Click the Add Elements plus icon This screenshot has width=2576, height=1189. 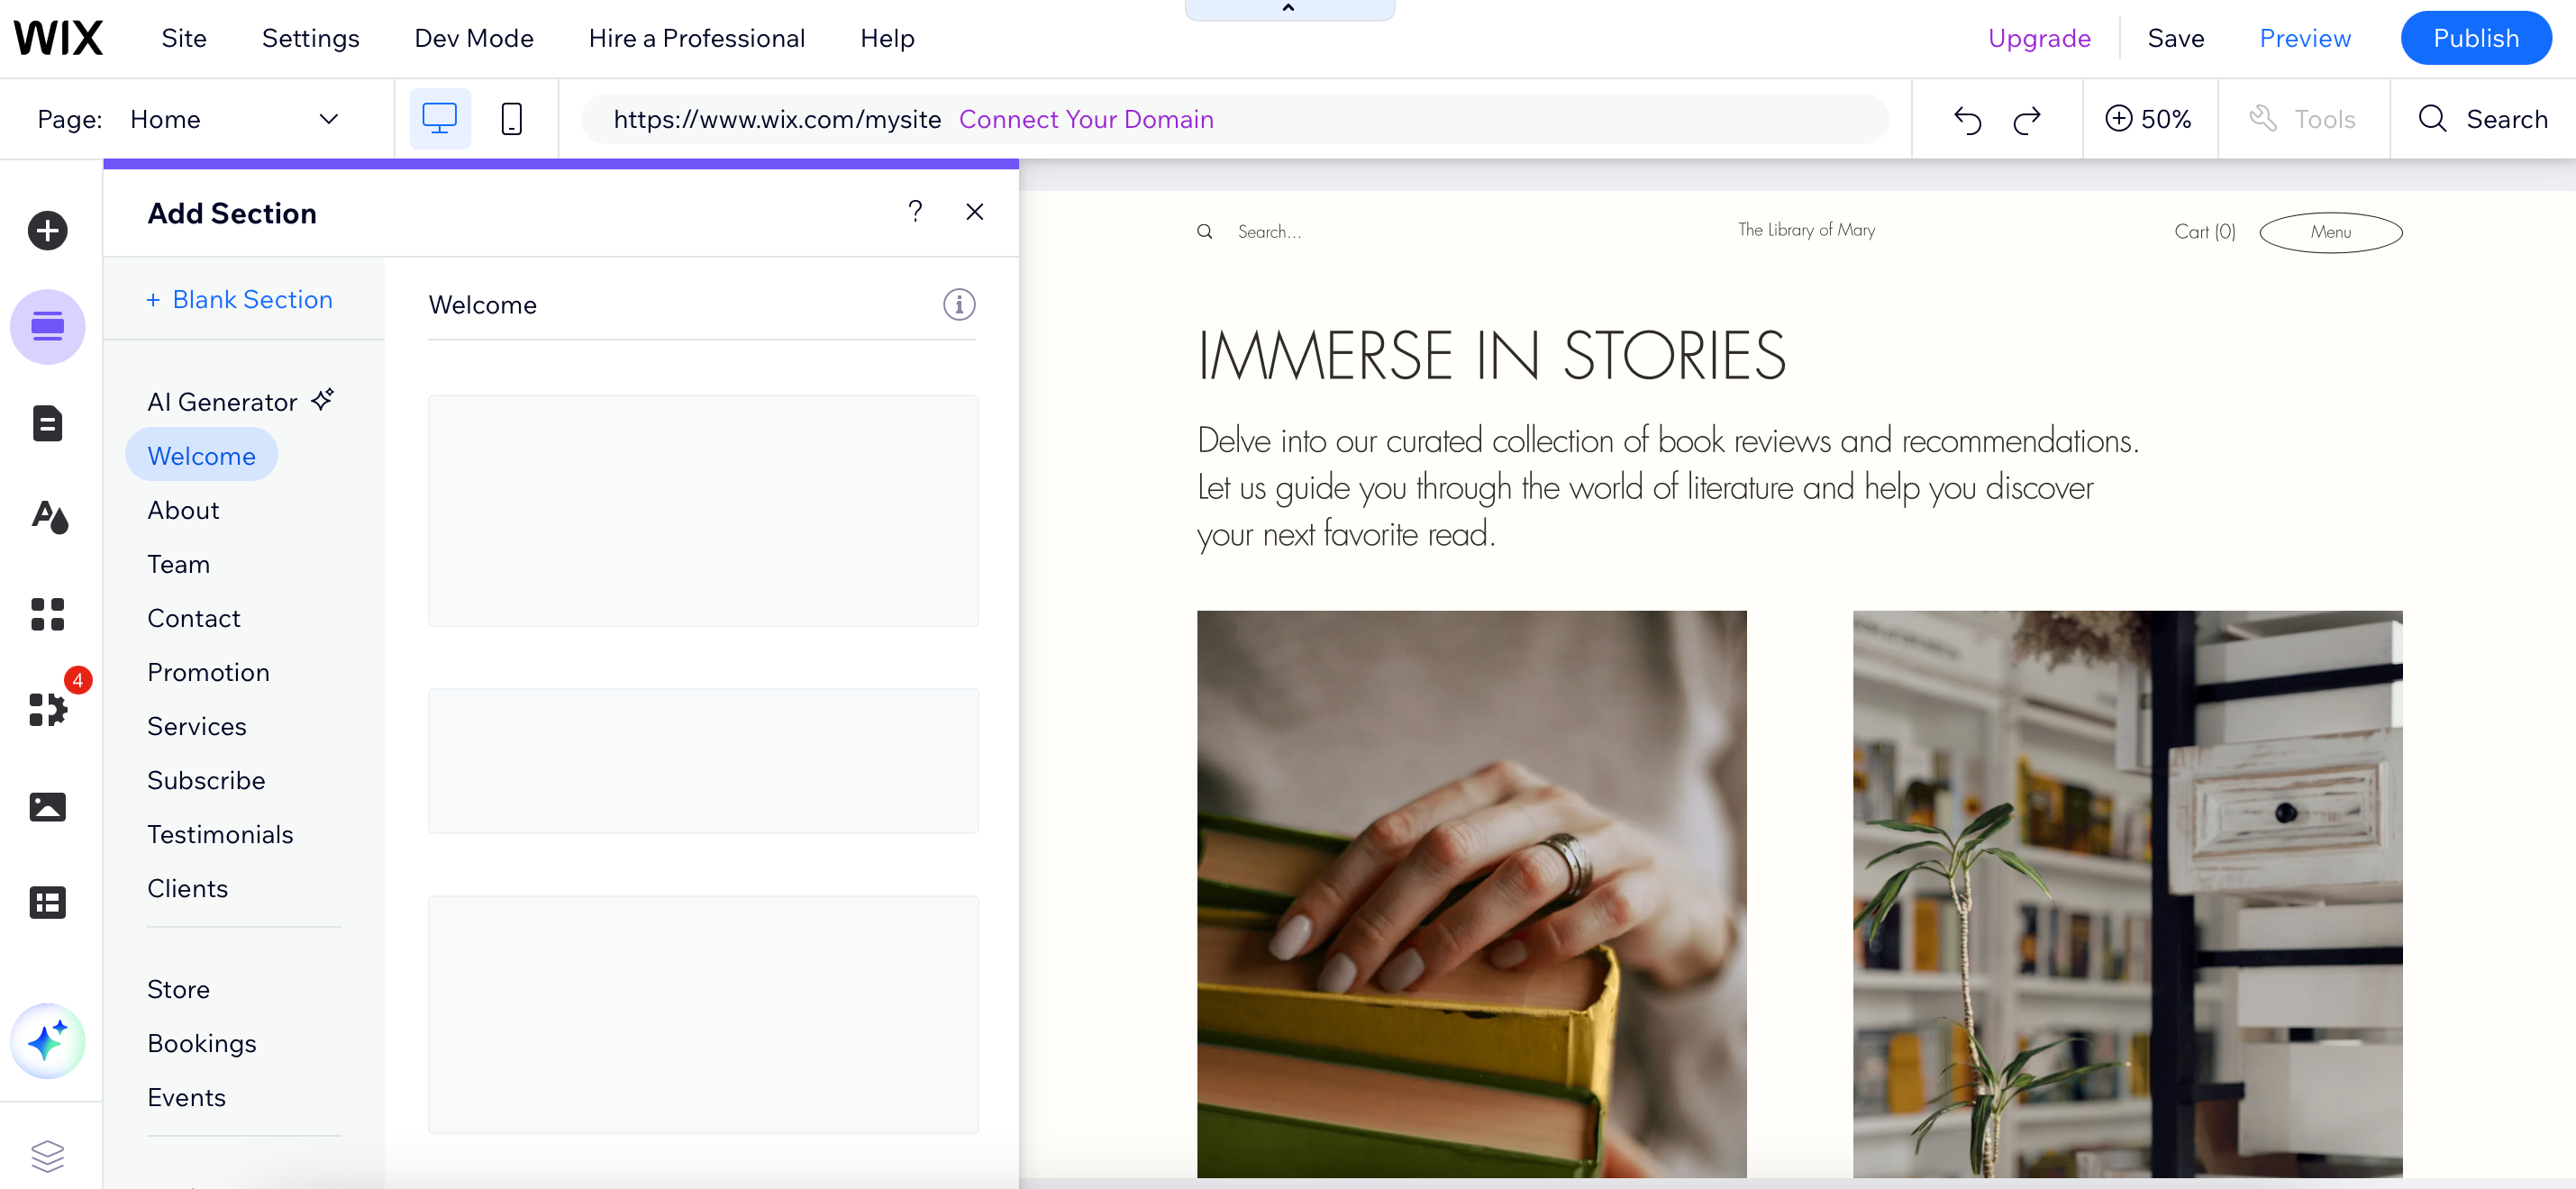click(47, 231)
